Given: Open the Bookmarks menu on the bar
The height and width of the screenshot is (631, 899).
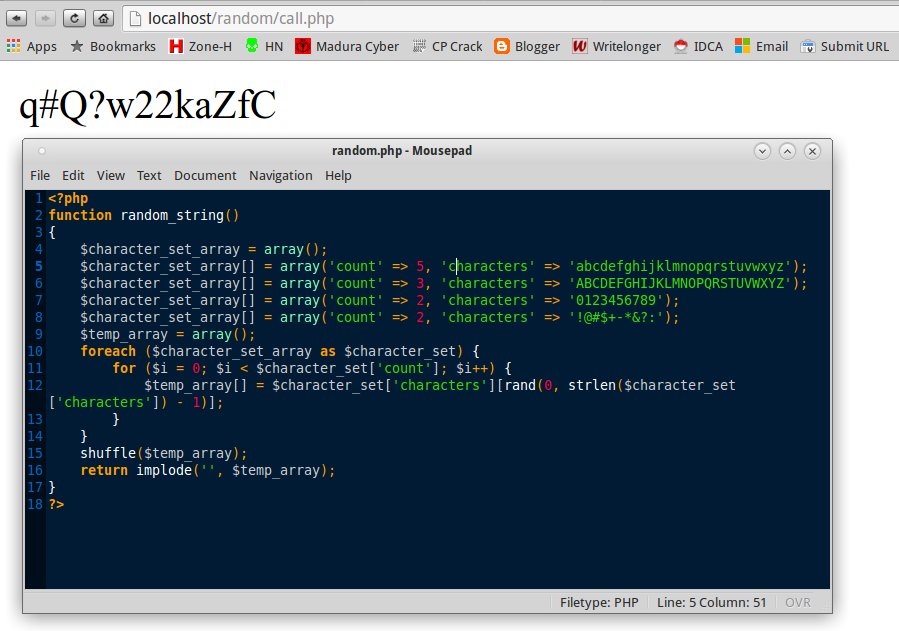Looking at the screenshot, I should (113, 45).
